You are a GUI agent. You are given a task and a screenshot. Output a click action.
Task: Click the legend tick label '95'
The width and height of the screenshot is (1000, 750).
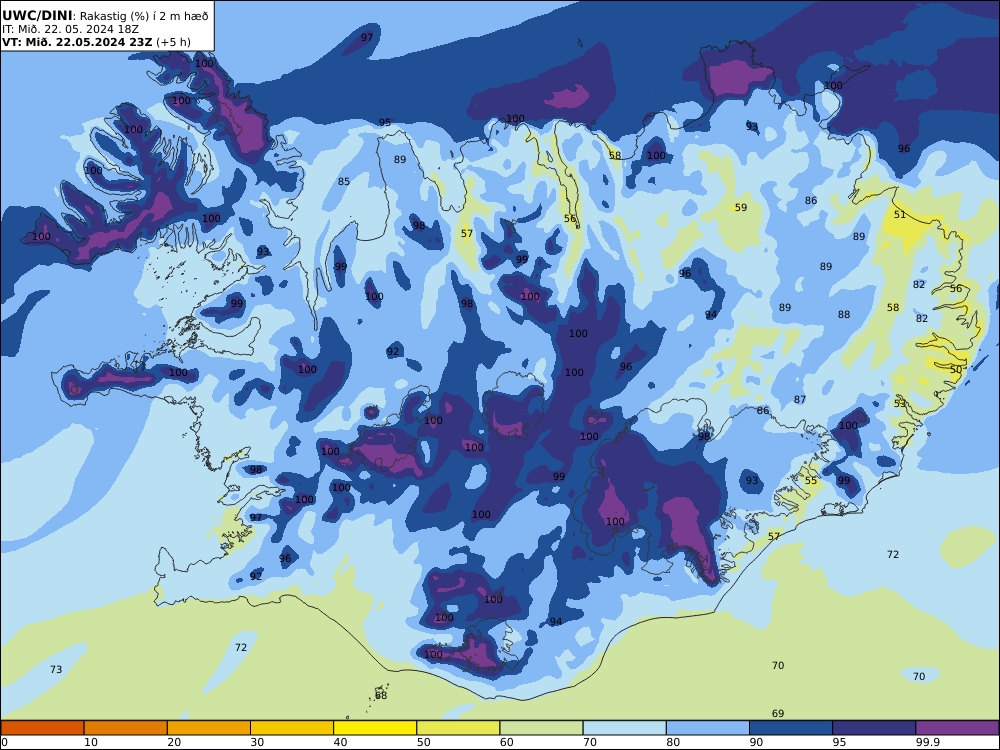(x=839, y=742)
